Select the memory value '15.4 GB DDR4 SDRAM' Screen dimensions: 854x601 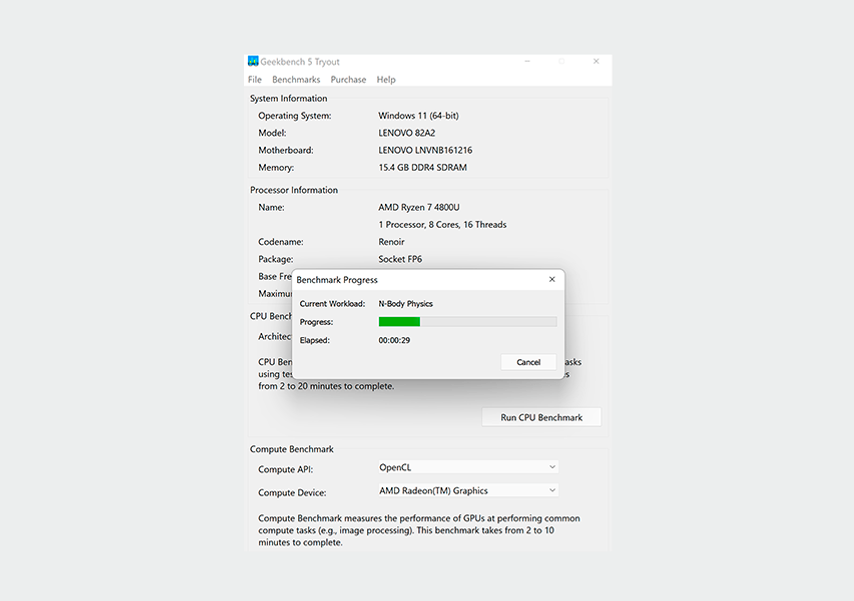coord(423,168)
